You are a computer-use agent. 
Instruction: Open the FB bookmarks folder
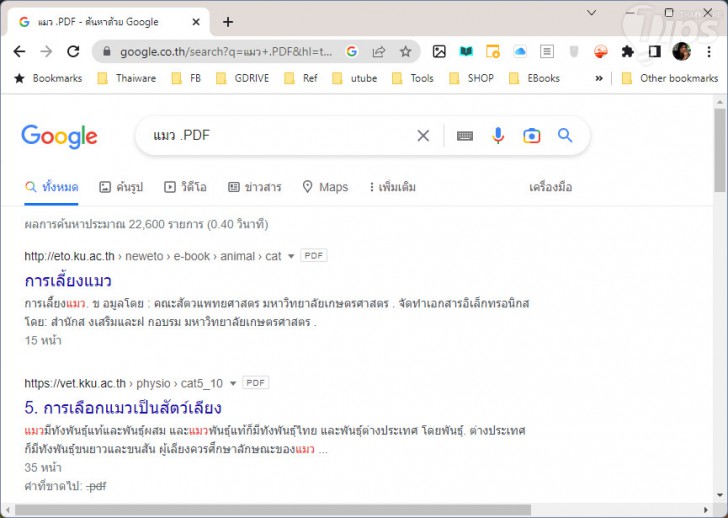pos(186,78)
